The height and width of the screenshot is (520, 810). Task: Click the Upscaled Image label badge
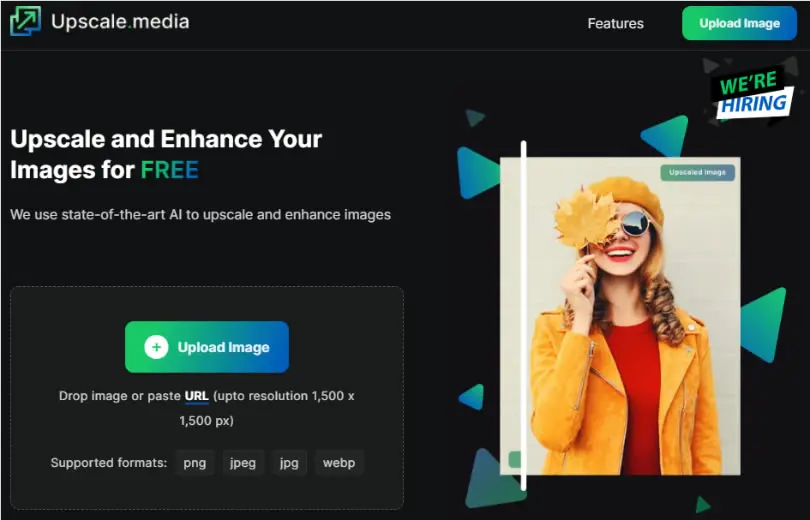pos(697,172)
